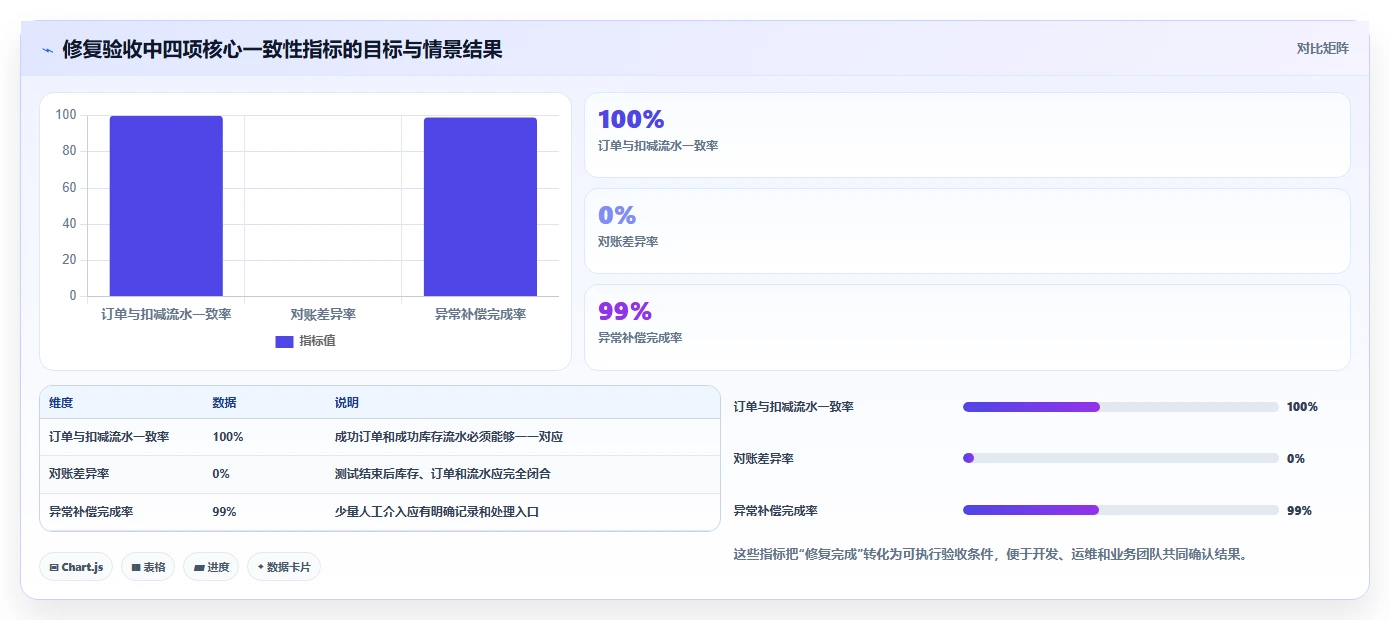Click the 异常补偿完成率 chart bar
The image size is (1390, 620).
(x=480, y=207)
